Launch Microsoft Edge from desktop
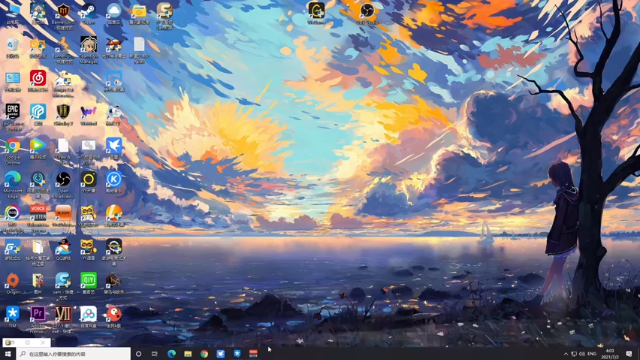 (13, 184)
